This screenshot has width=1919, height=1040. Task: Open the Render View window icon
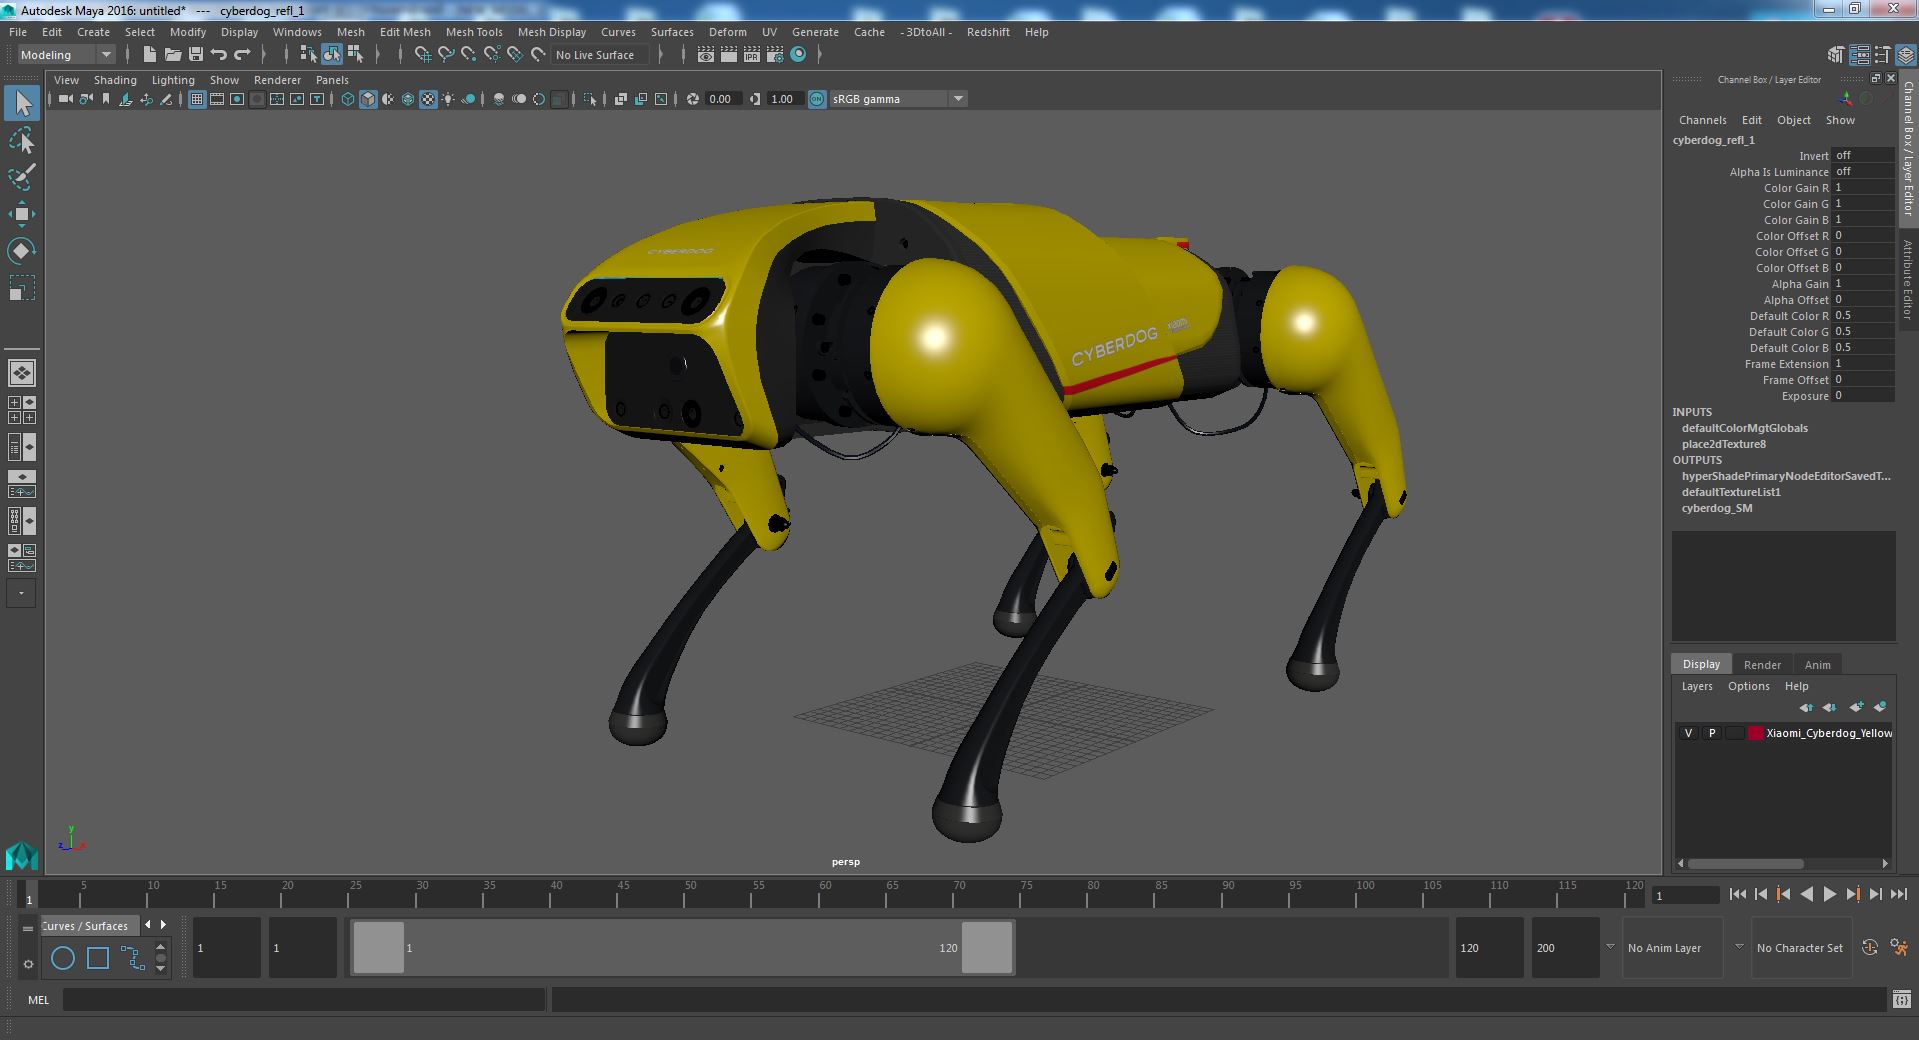(705, 54)
